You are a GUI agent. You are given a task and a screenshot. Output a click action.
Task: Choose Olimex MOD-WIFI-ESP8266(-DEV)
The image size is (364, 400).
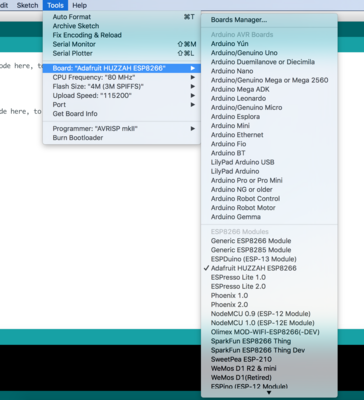(269, 332)
